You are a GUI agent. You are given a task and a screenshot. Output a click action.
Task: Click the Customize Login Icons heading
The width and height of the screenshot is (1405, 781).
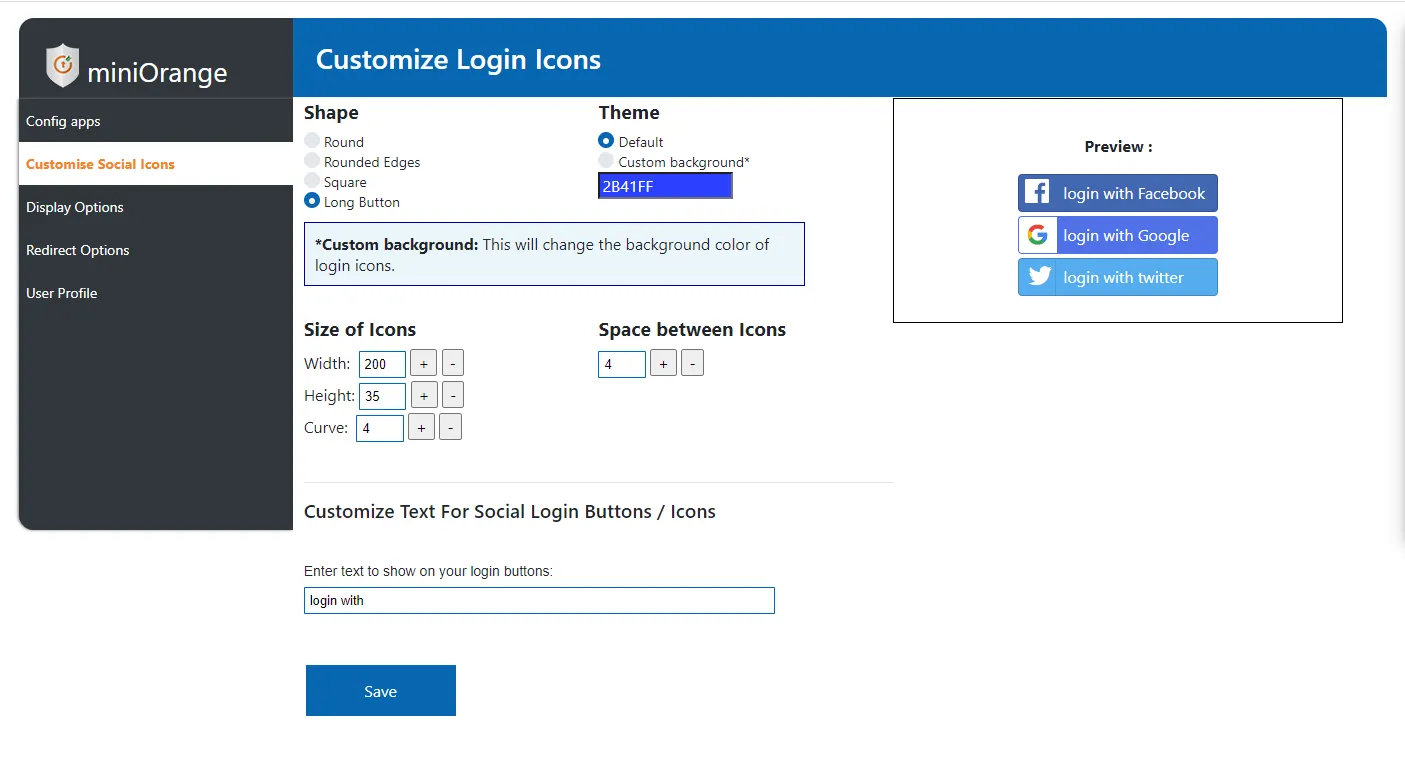(458, 59)
